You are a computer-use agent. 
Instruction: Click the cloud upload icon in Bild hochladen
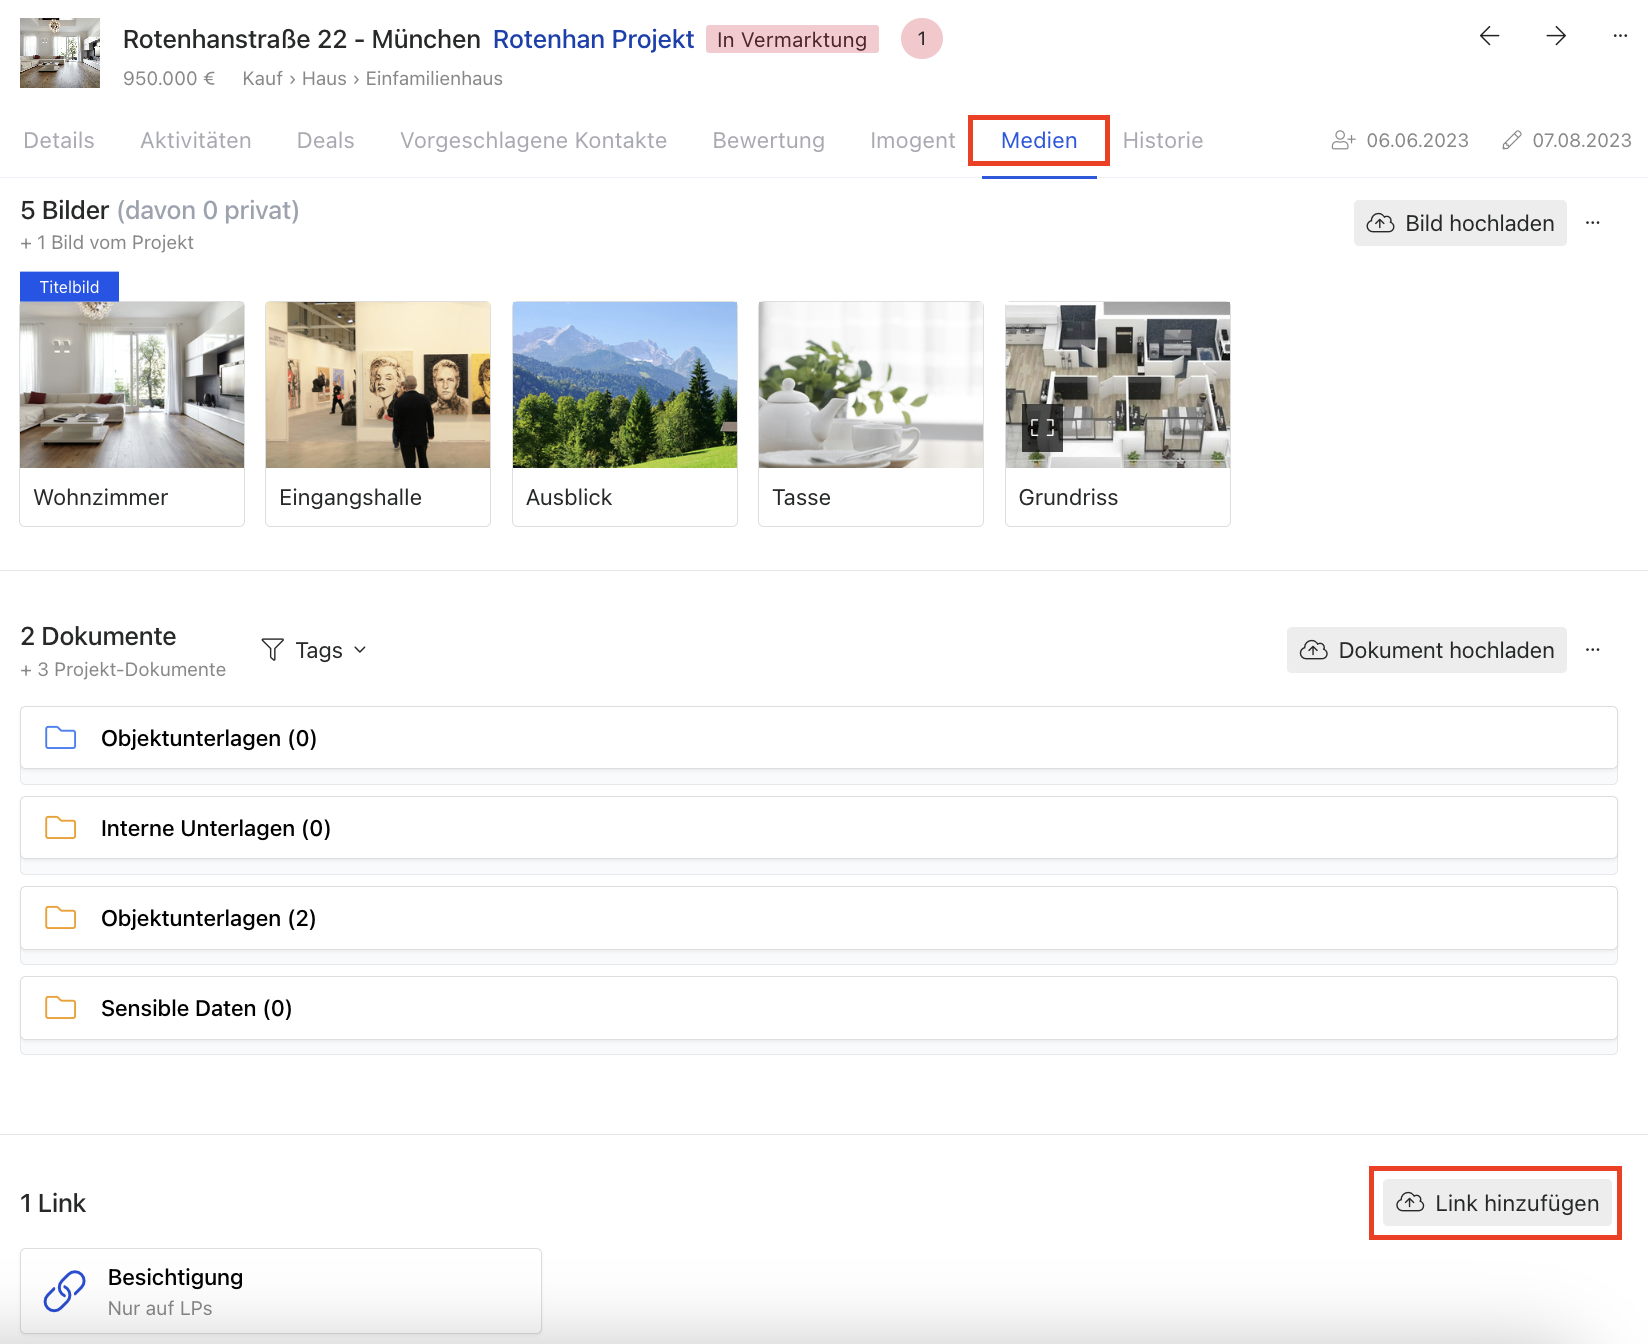coord(1381,223)
